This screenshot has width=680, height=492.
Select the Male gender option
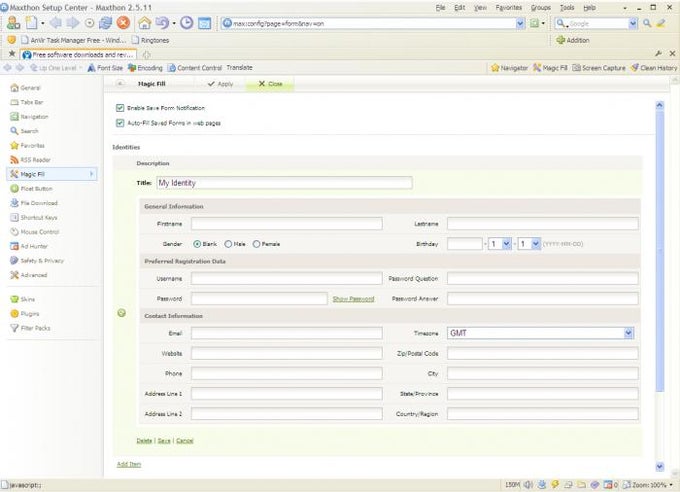pyautogui.click(x=228, y=244)
